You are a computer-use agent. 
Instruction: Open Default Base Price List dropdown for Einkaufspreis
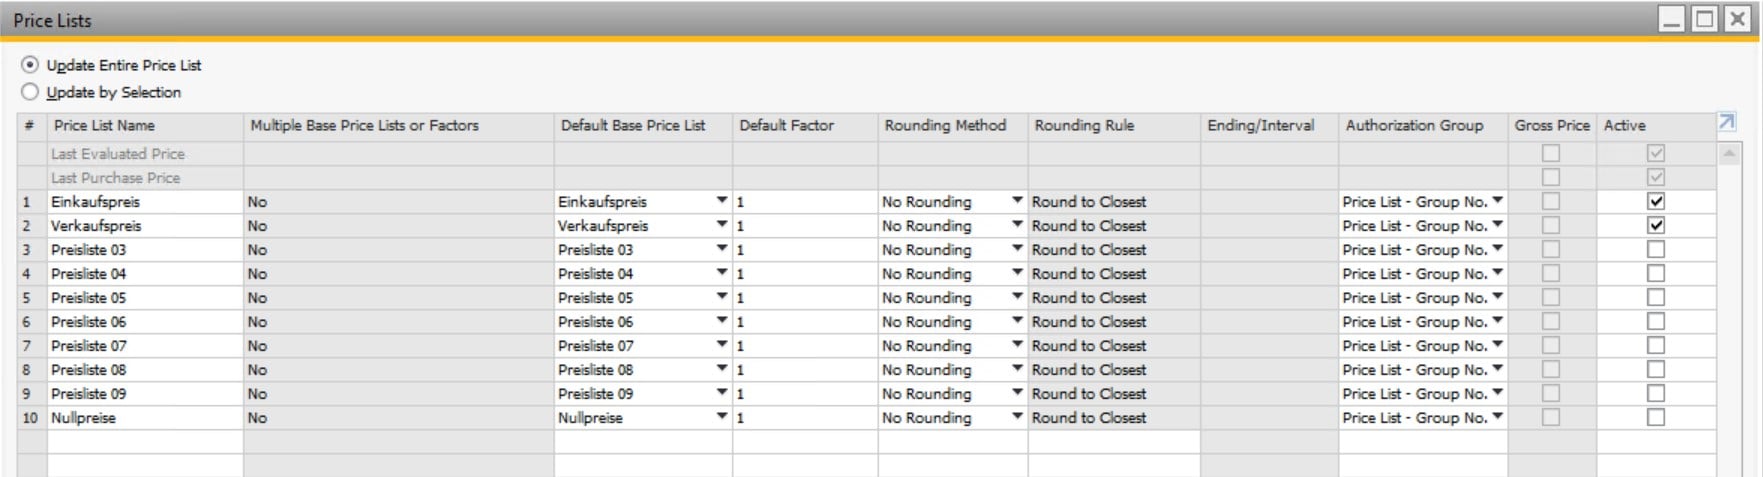pos(722,201)
